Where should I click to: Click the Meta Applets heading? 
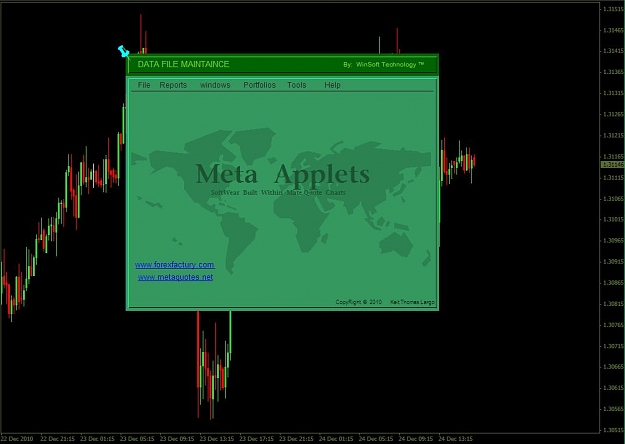click(282, 174)
